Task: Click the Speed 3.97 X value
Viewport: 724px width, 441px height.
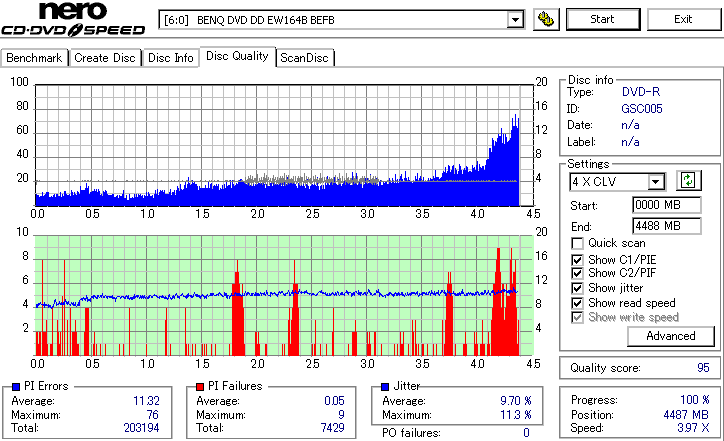Action: pos(694,428)
